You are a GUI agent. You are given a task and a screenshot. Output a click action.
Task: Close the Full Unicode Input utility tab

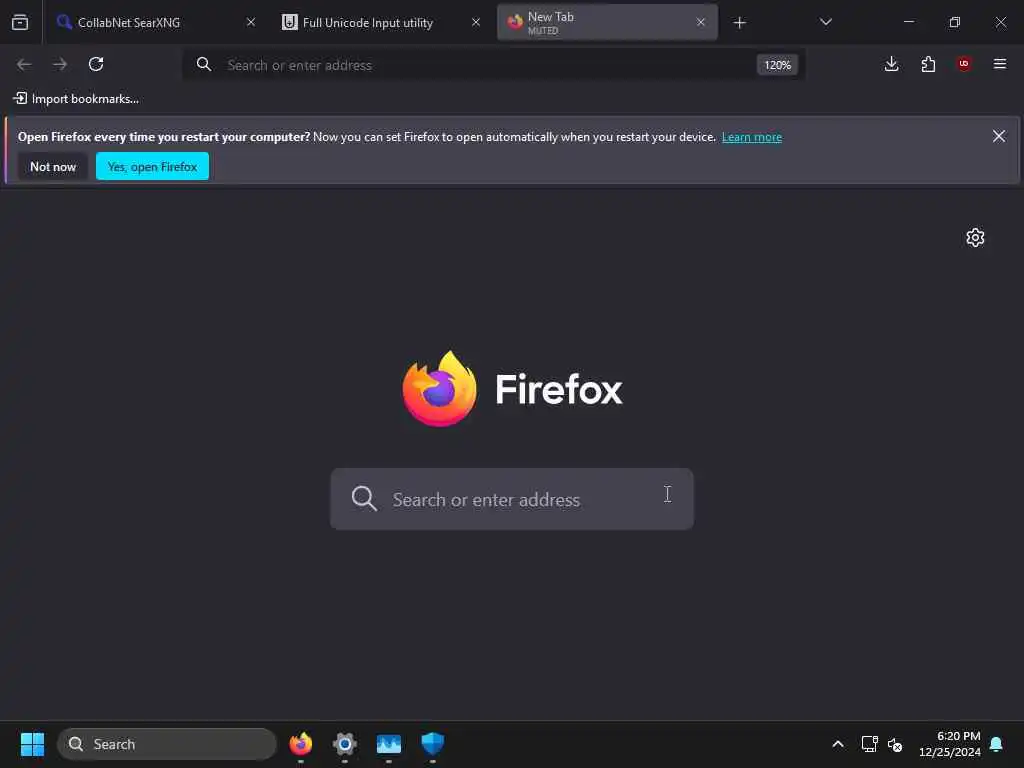click(476, 22)
